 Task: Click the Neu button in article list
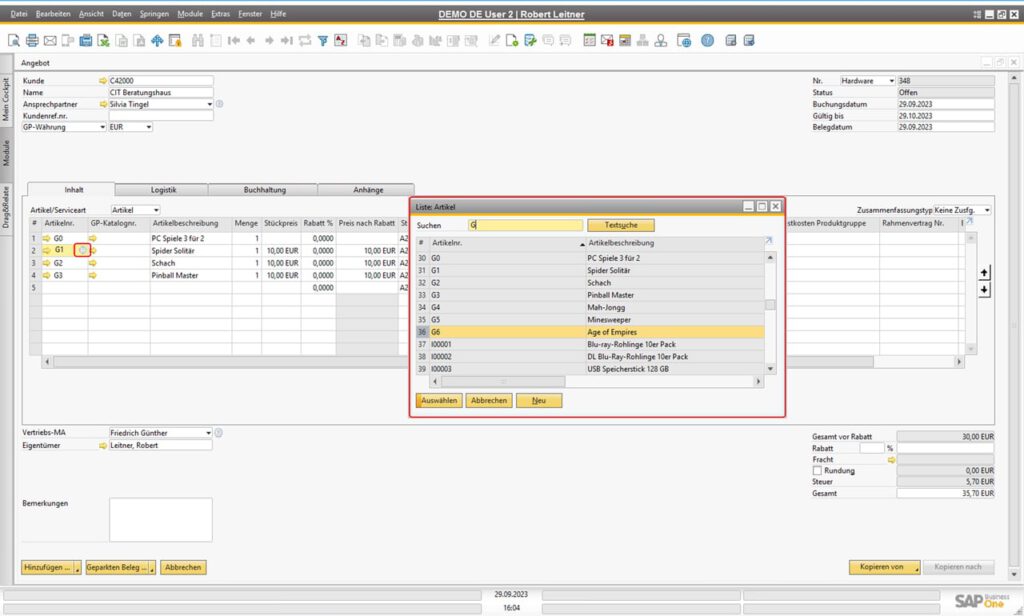pos(539,400)
